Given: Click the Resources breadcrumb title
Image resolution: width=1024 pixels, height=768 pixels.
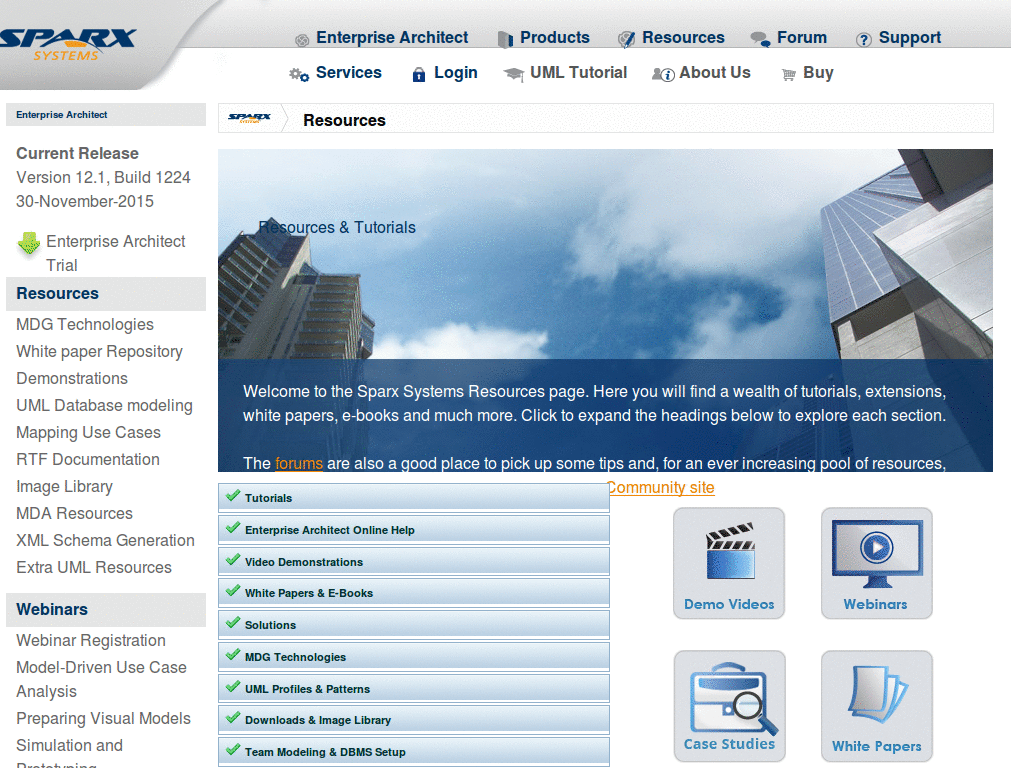Looking at the screenshot, I should click(344, 121).
